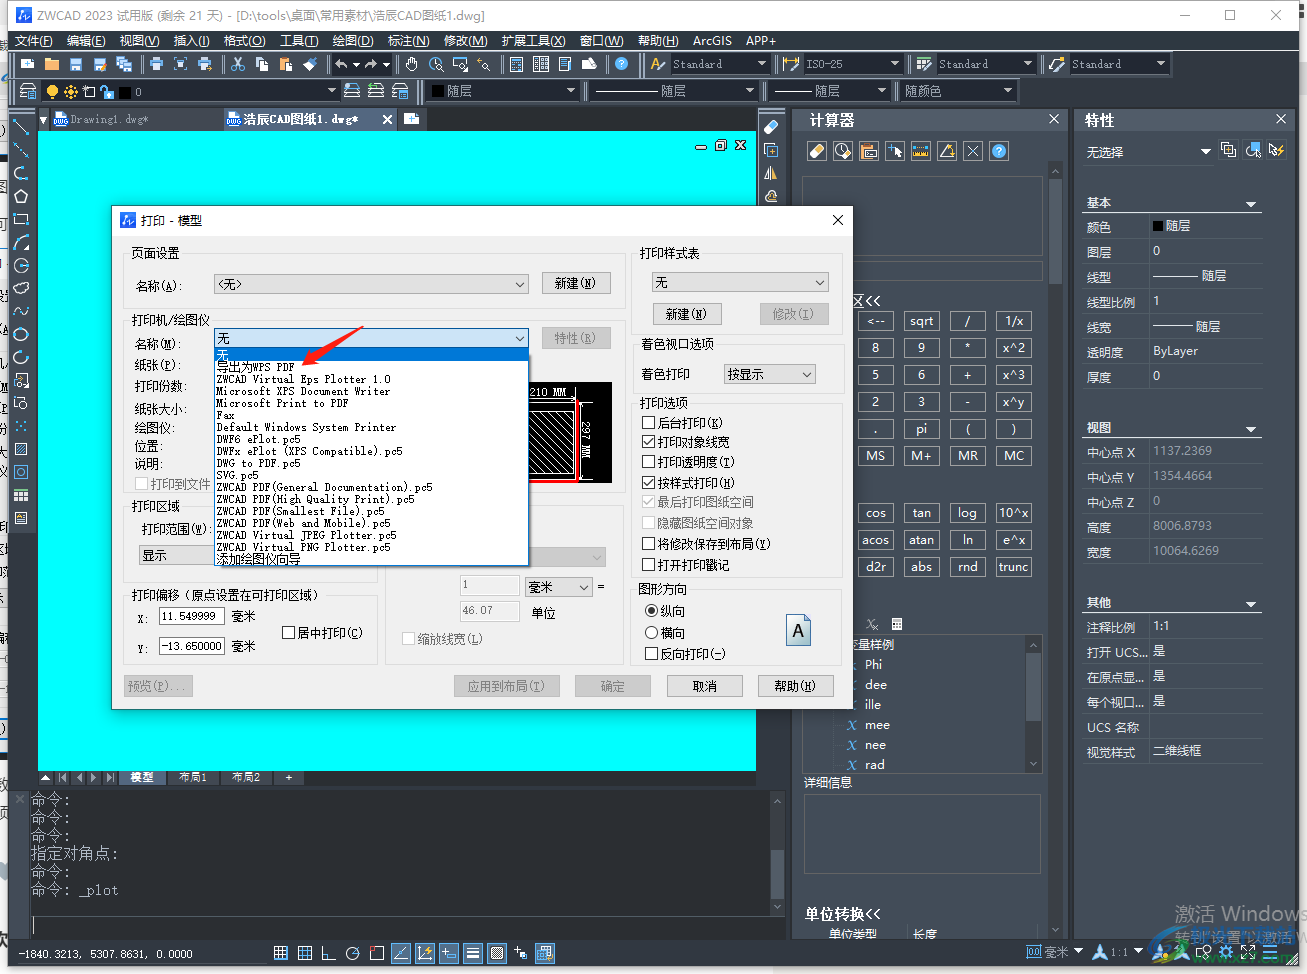Viewport: 1307px width, 974px height.
Task: Click the new drawing tab plus icon
Action: click(411, 119)
